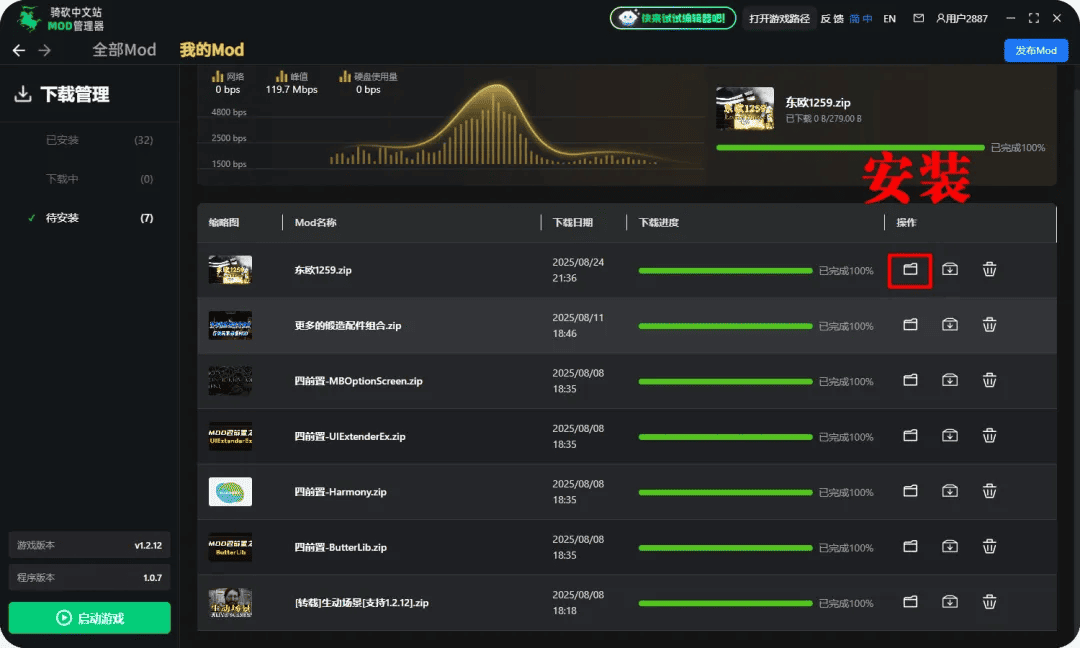Screen dimensions: 1080x648
Task: Click the blue 发布Mod button
Action: point(1035,51)
